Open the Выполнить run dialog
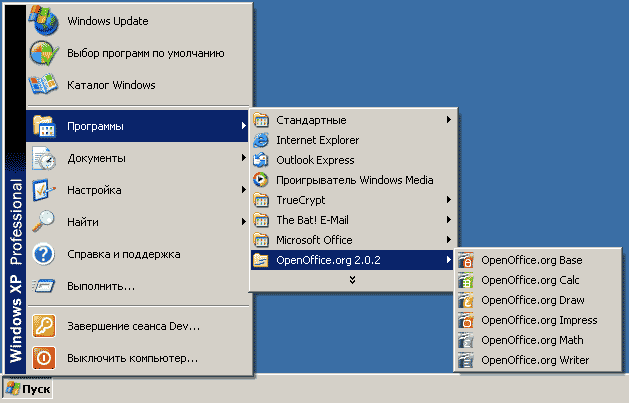629x403 pixels. 101,286
